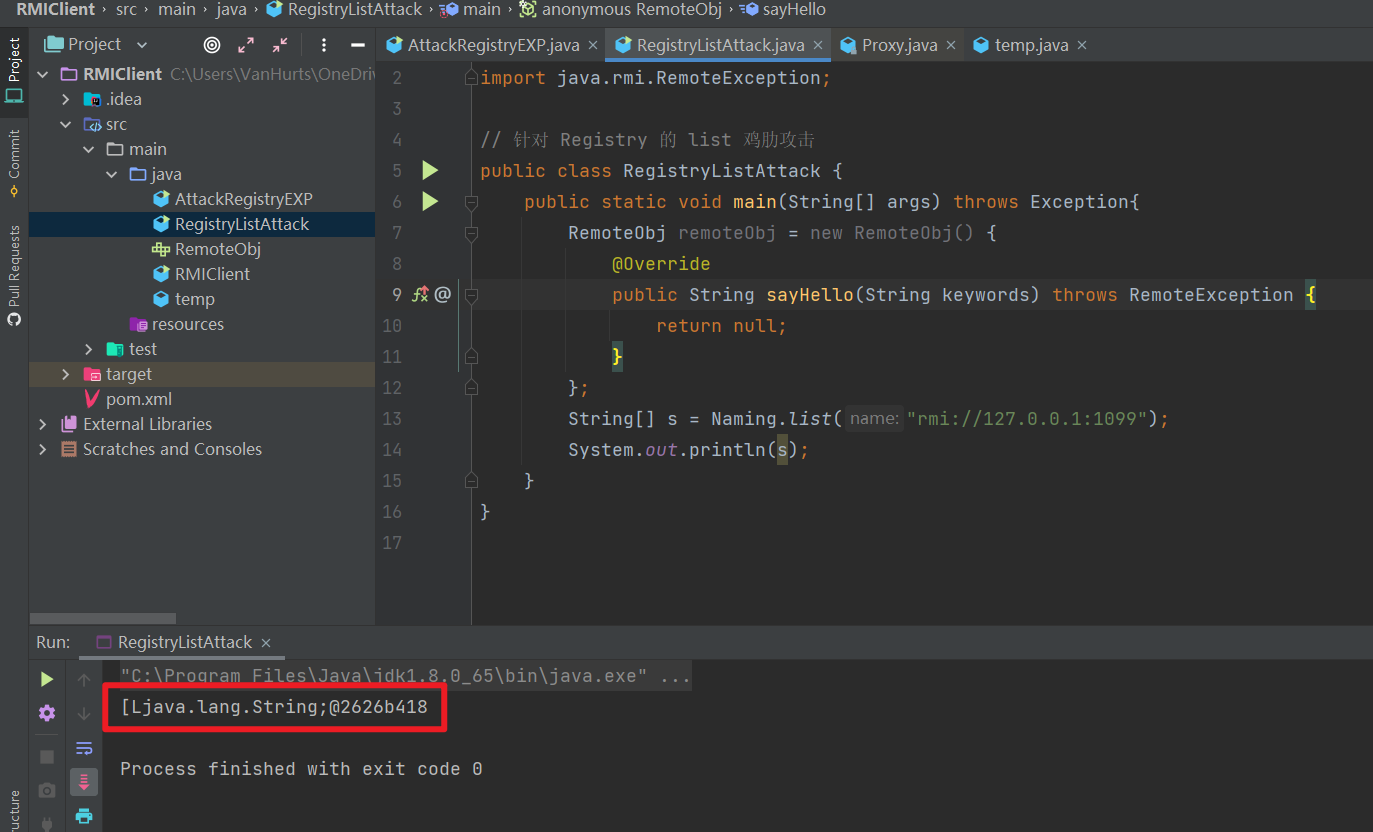Switch to the AttackRegistryEXP.java tab
The height and width of the screenshot is (832, 1373).
tap(493, 45)
